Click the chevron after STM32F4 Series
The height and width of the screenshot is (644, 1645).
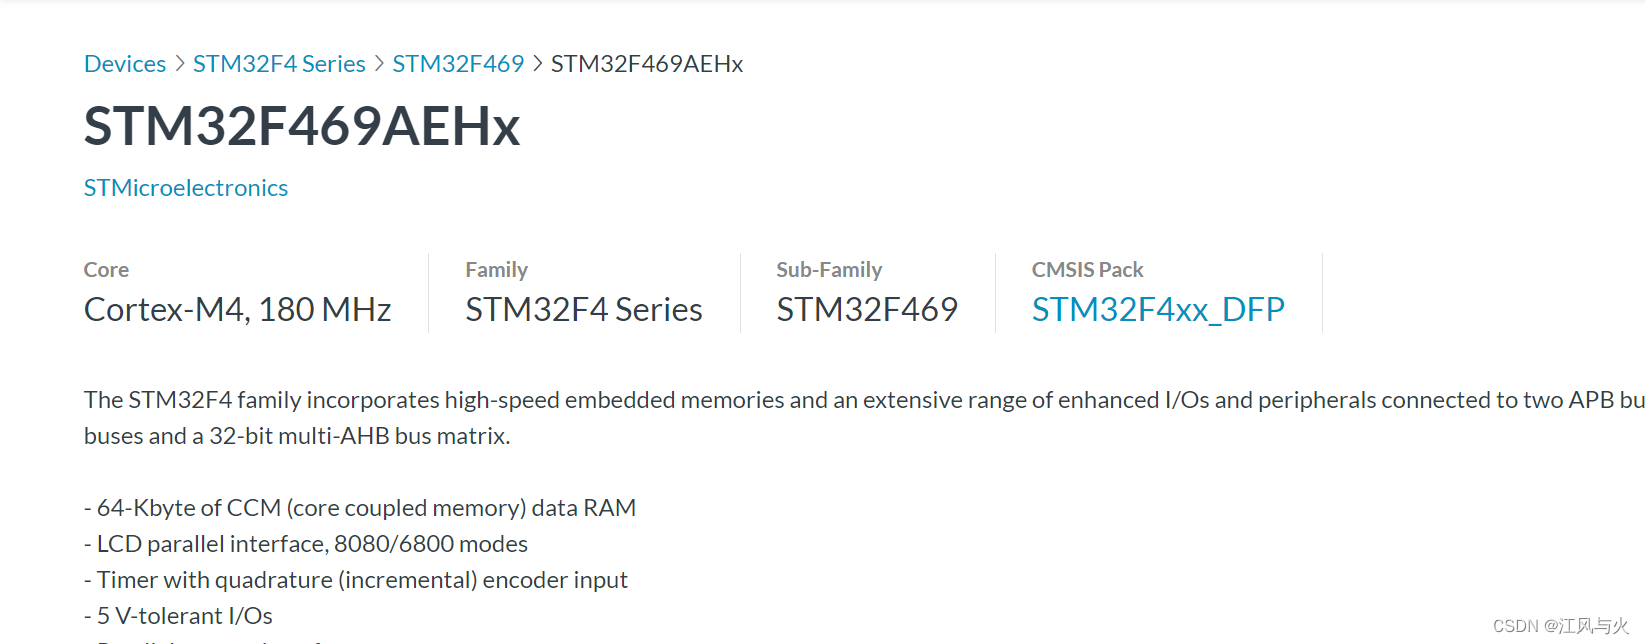(x=378, y=63)
